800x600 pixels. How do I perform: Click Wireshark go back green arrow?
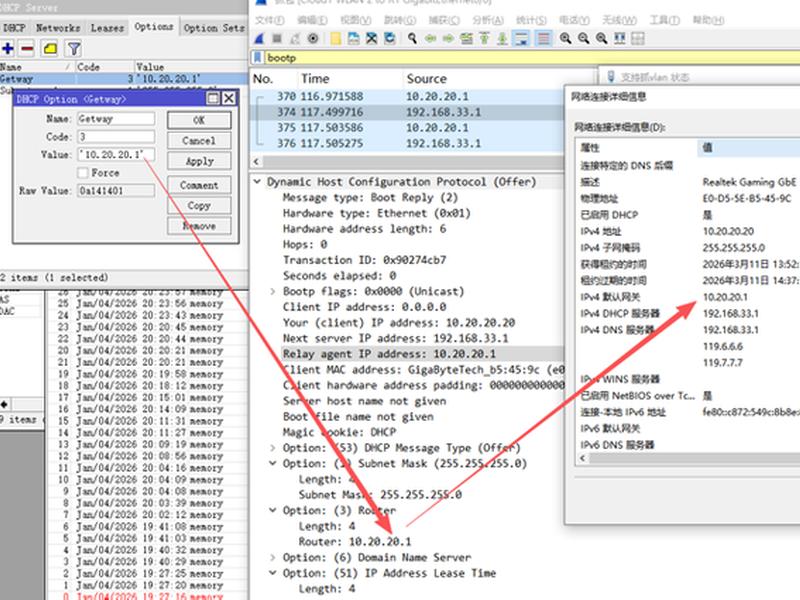pyautogui.click(x=430, y=38)
